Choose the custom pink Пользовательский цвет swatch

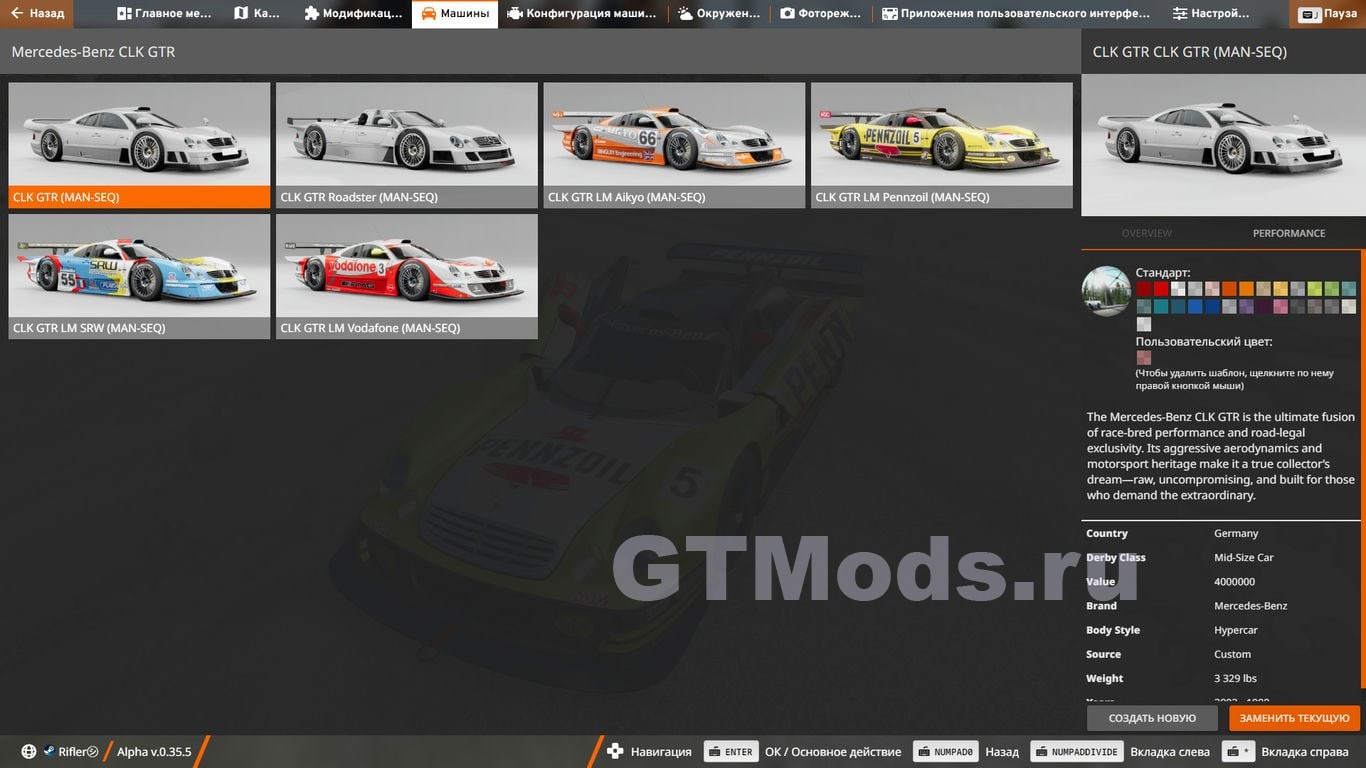click(x=1144, y=357)
